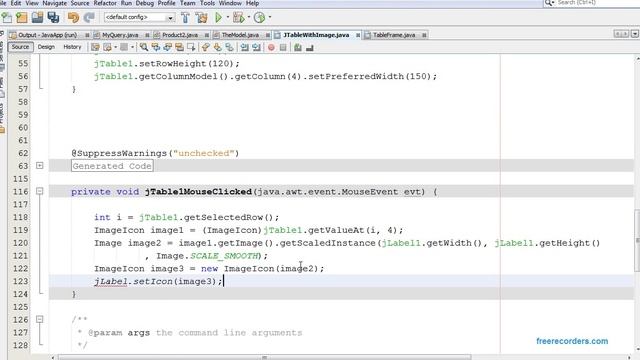Open the Source menu
Screen dimensions: 640x360
[80, 3]
